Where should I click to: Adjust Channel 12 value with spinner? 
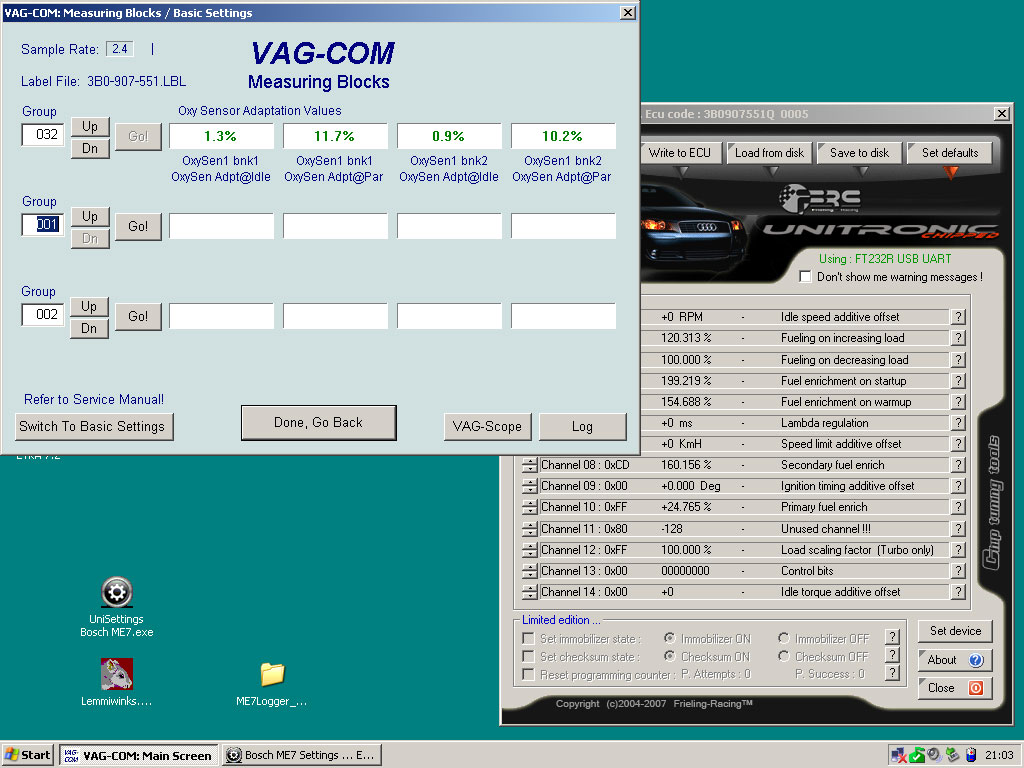[530, 550]
